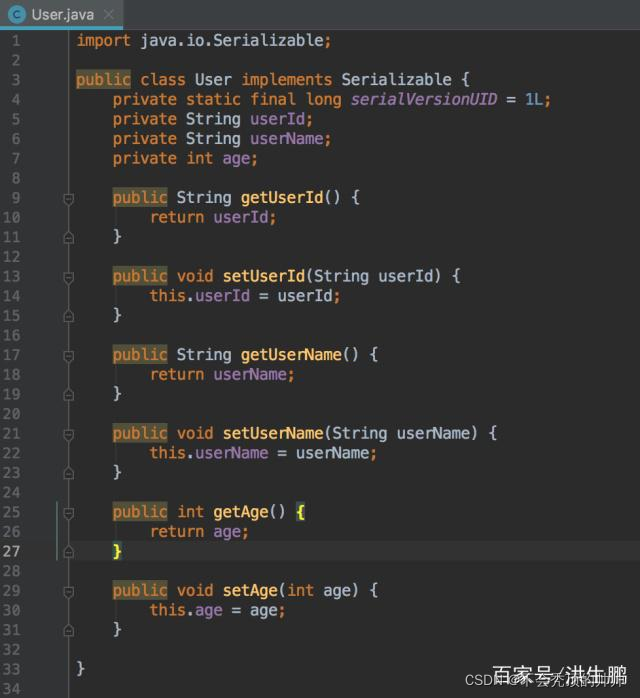Viewport: 640px width, 698px height.
Task: Click 'return userId' statement on line 10
Action: coord(209,217)
